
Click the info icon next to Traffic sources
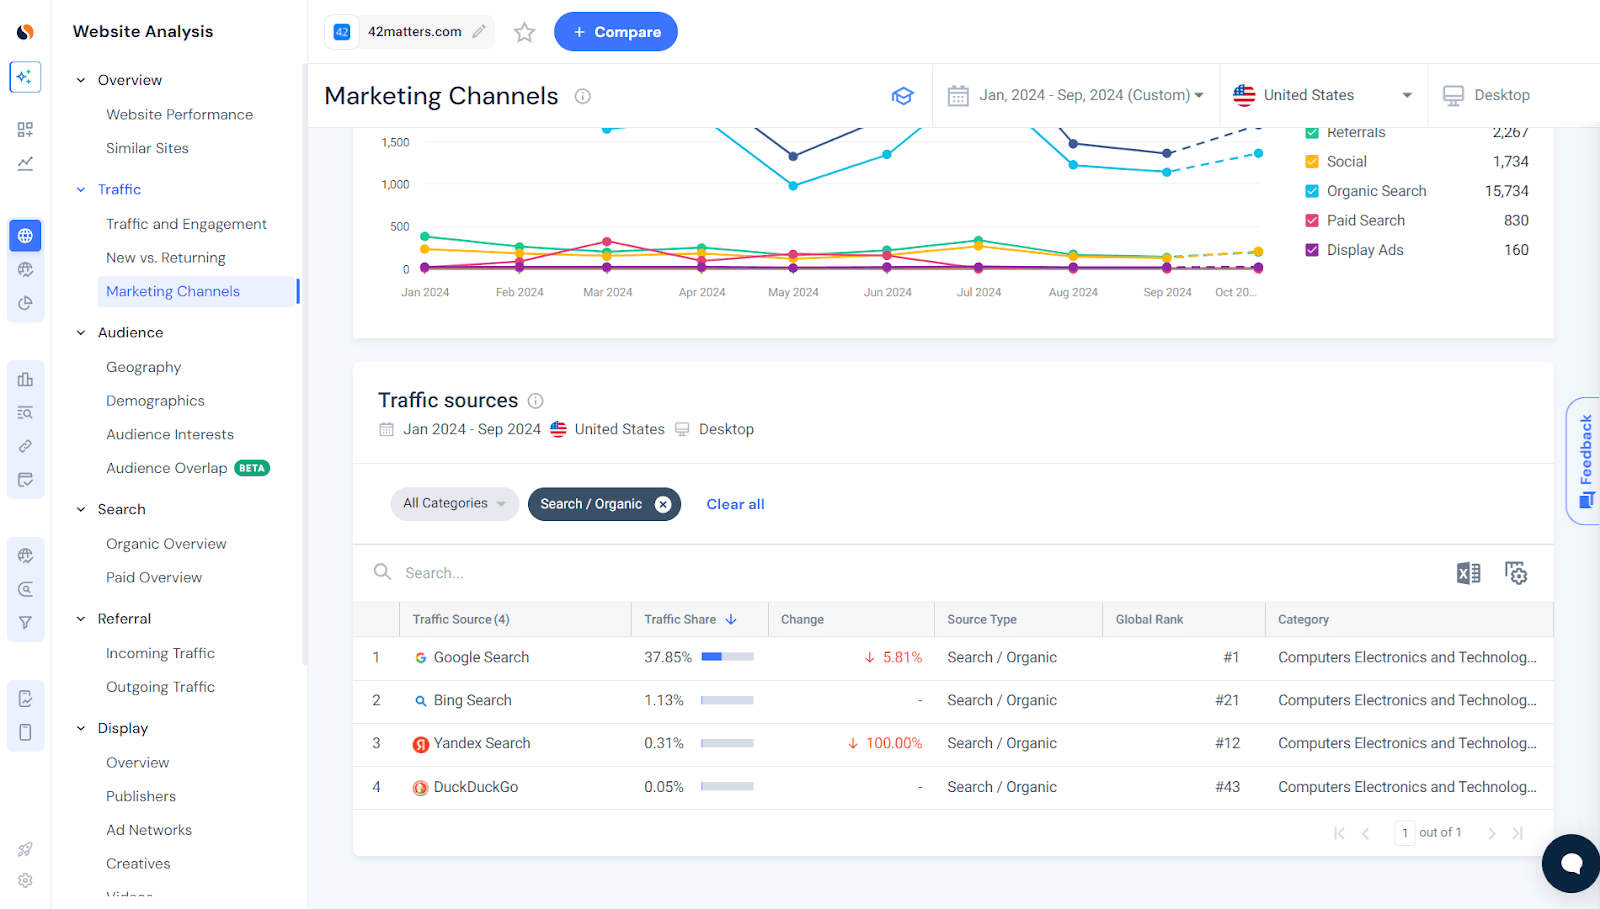[x=535, y=400]
